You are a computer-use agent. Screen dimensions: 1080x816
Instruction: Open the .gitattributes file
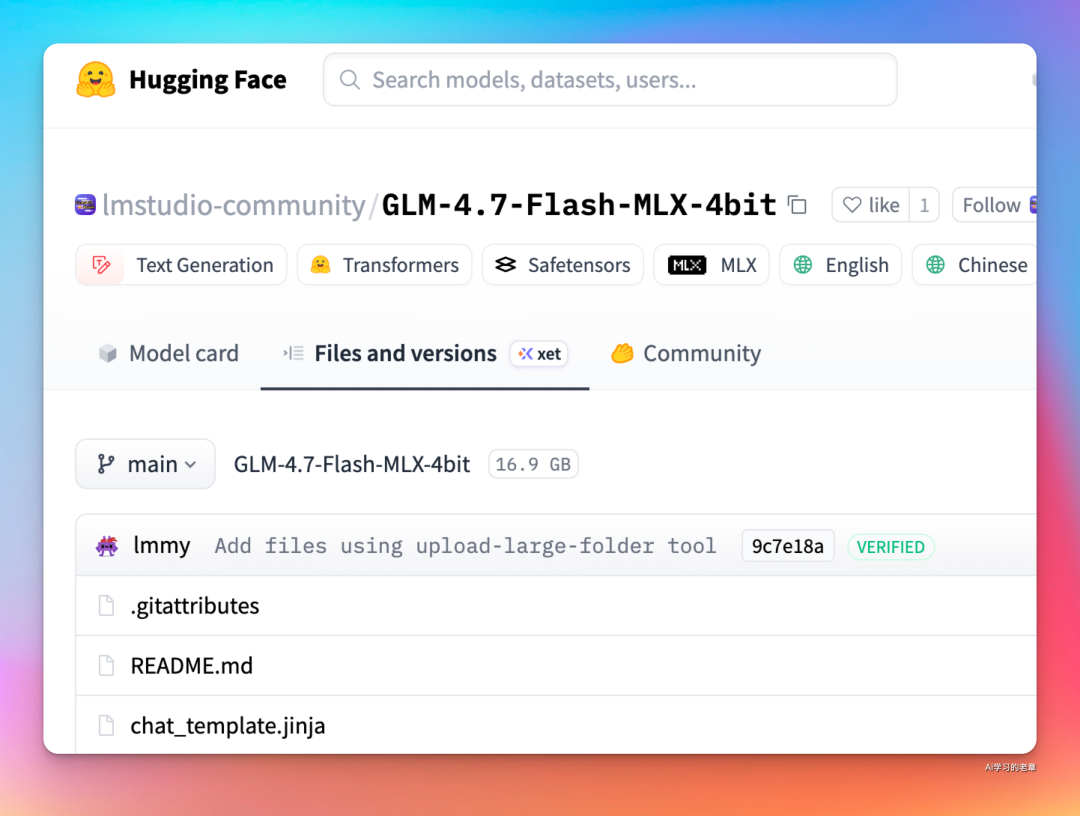tap(195, 606)
